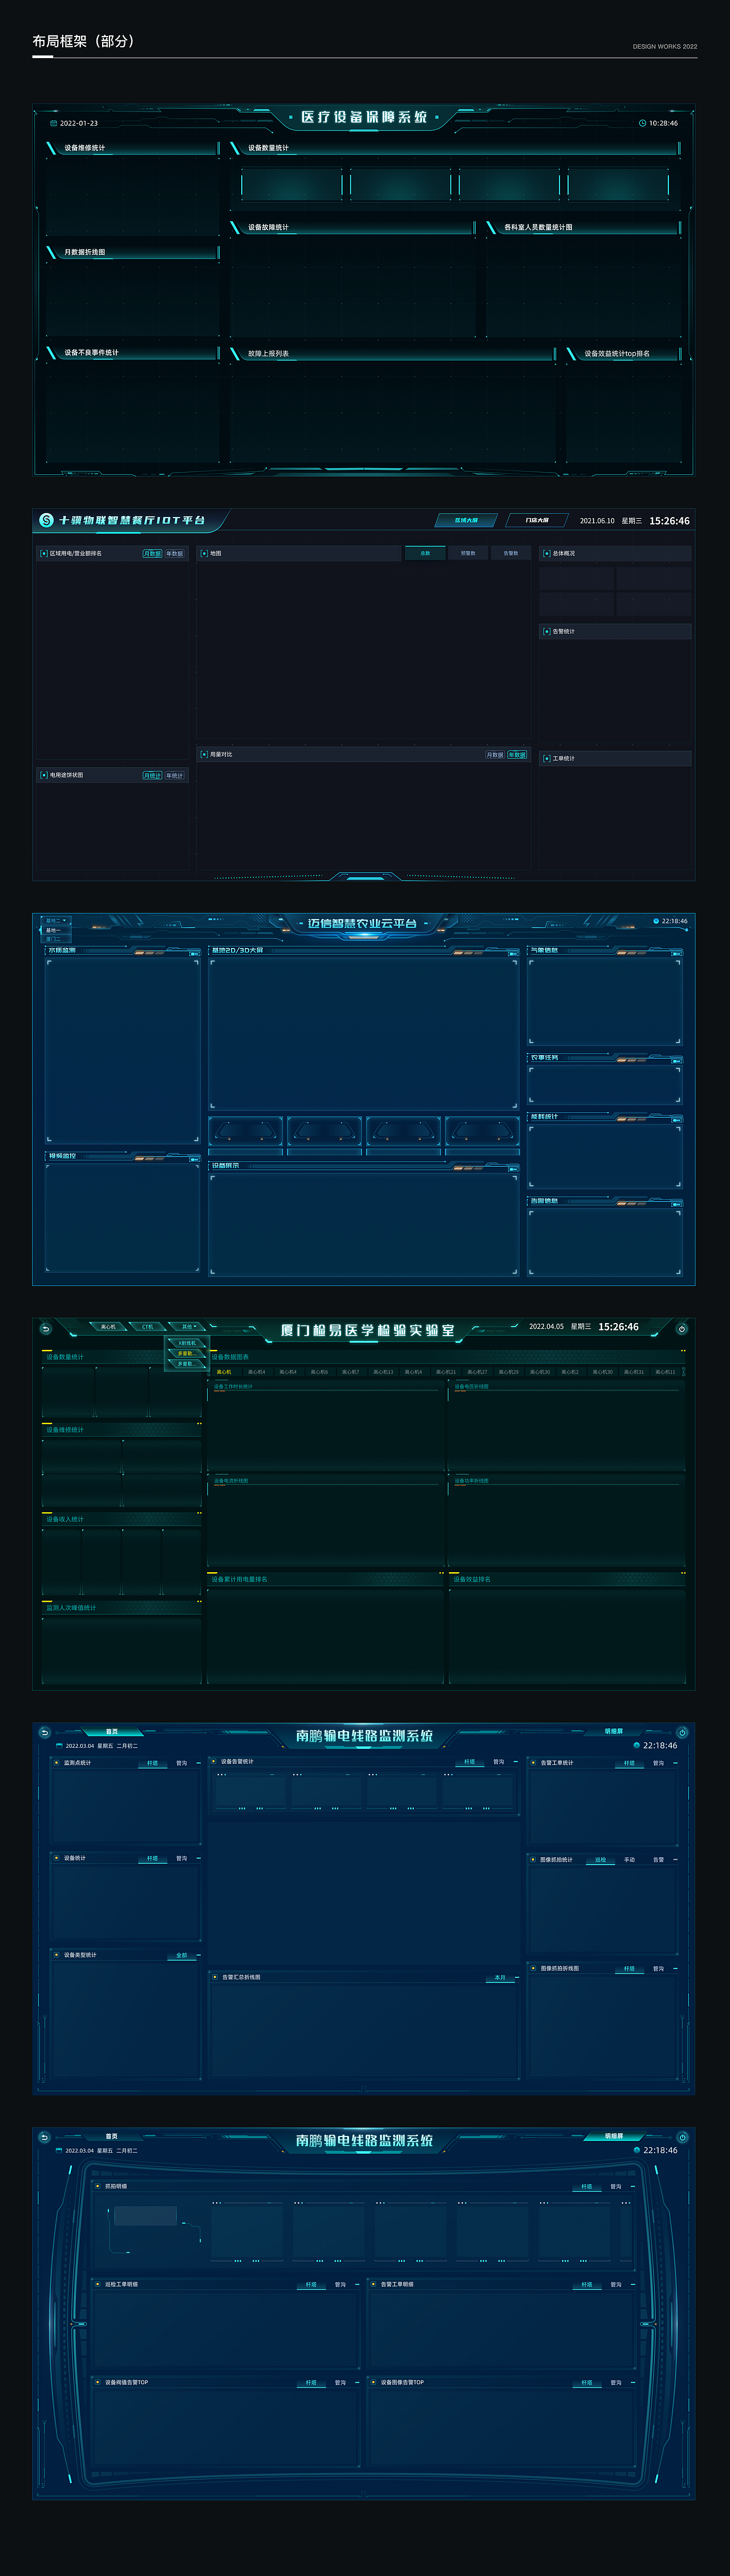Click the bullet icon beside 告警汇总折线图
Screen dimensions: 730x2576
pos(214,1976)
